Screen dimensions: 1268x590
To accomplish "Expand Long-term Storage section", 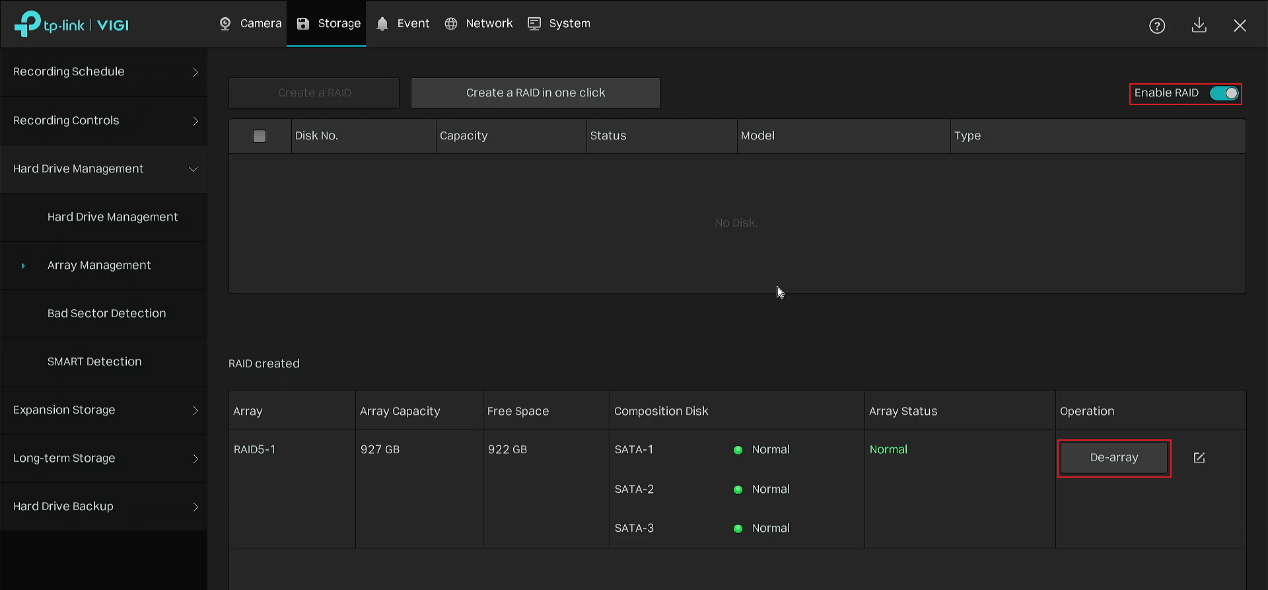I will tap(103, 458).
